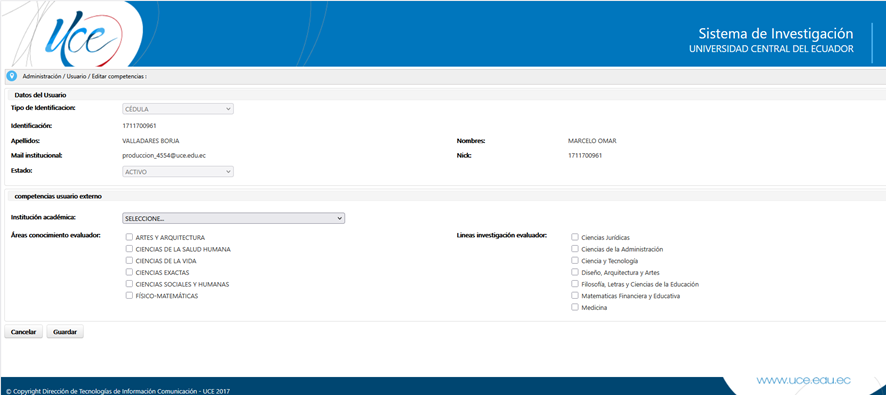Click identification number beside the Identificación label

coord(139,125)
